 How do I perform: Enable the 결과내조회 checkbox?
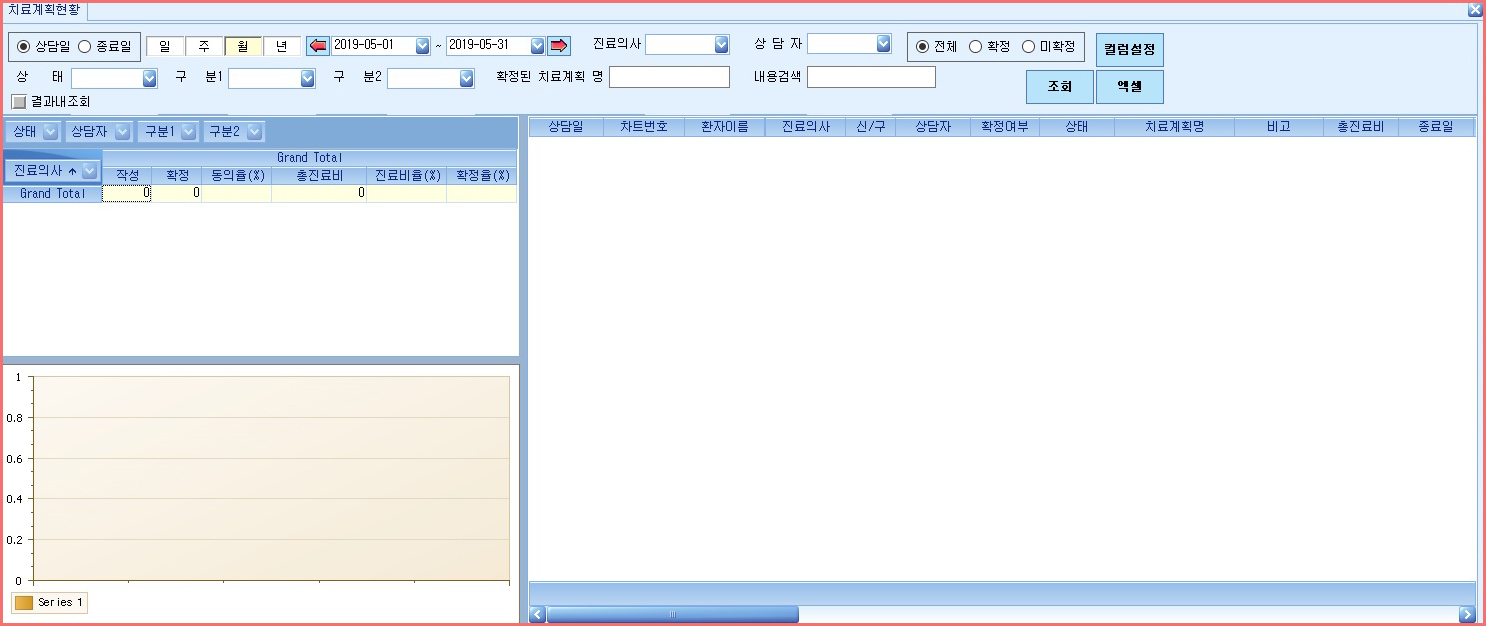[x=18, y=101]
